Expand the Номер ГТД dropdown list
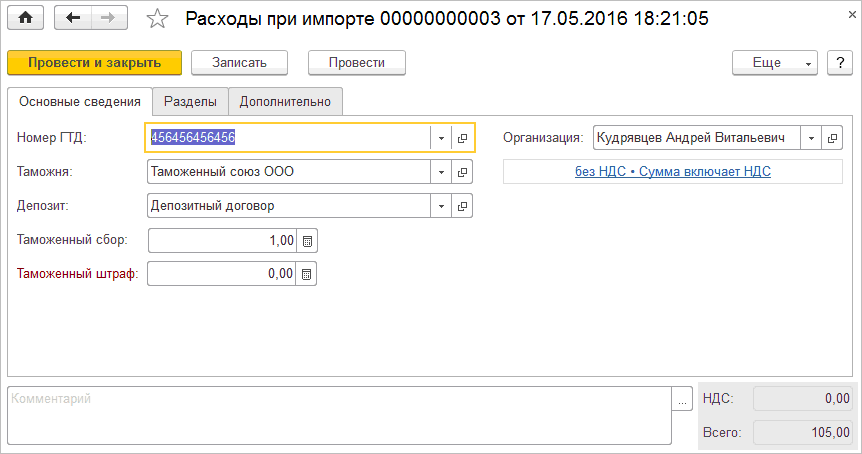The height and width of the screenshot is (454, 862). tap(441, 138)
